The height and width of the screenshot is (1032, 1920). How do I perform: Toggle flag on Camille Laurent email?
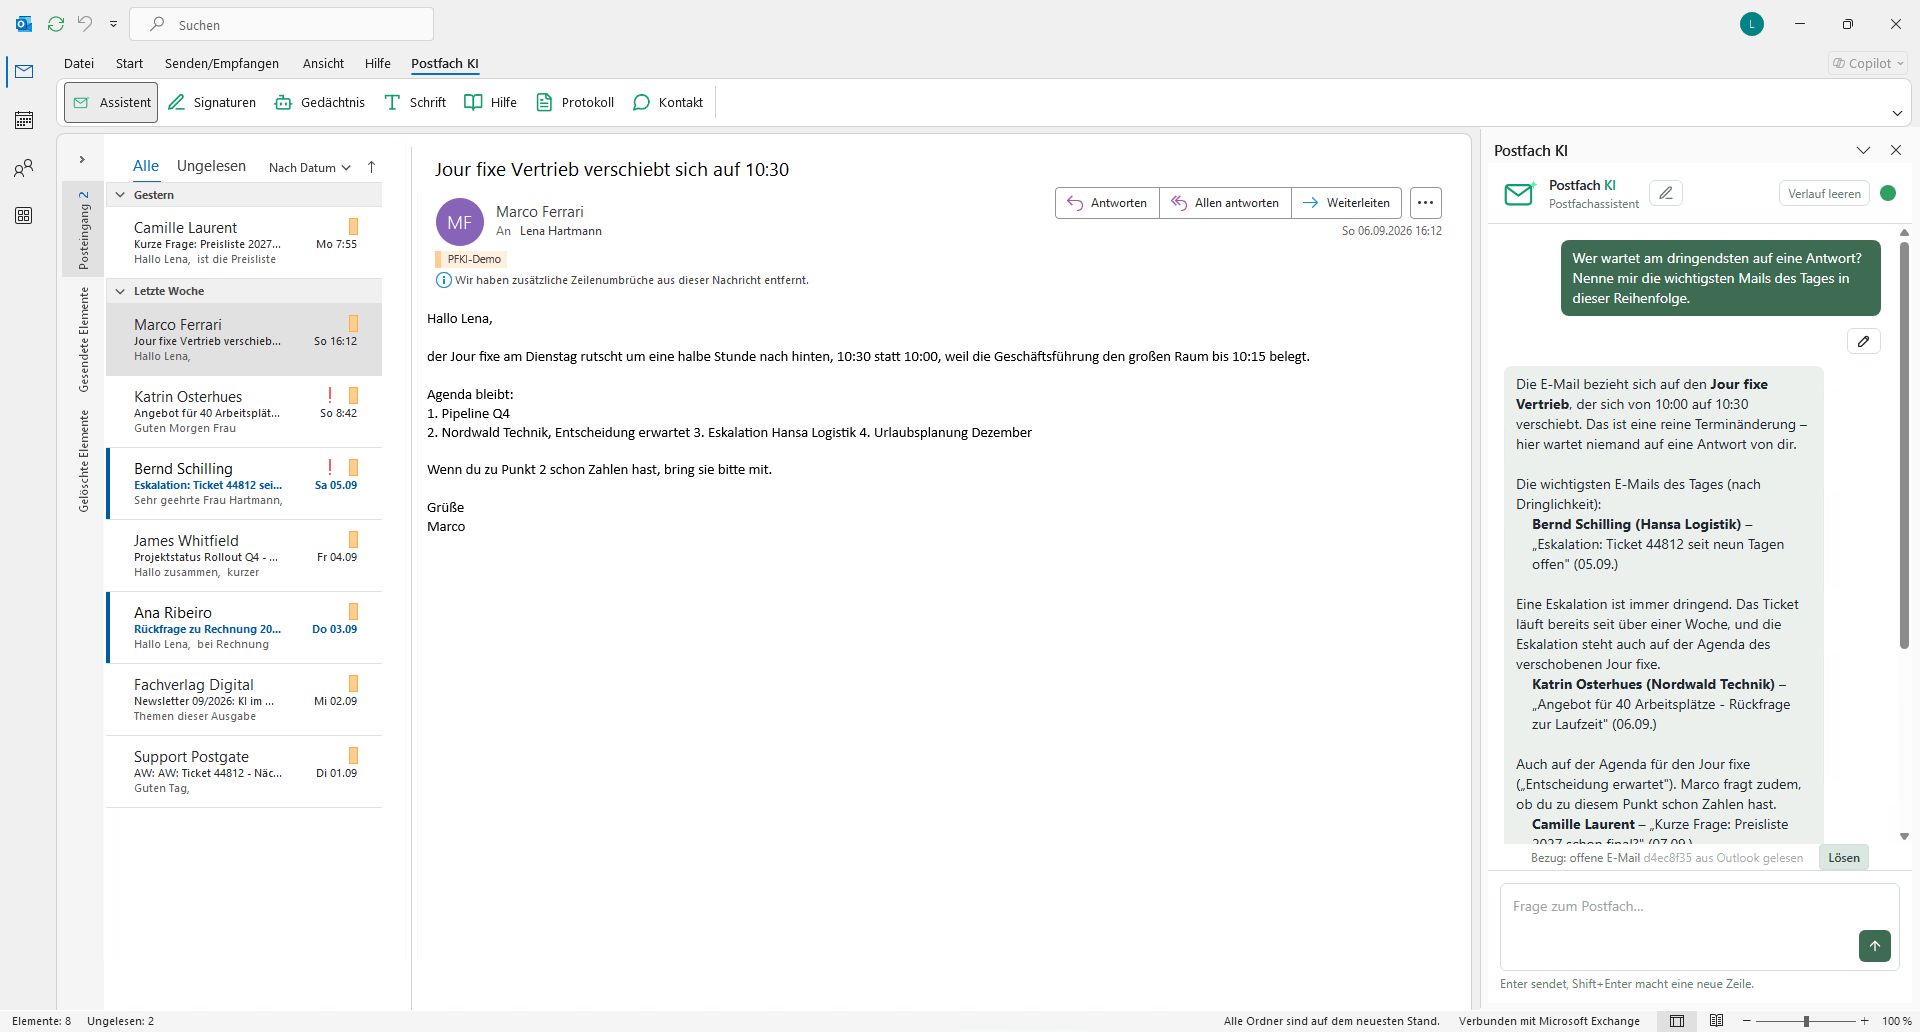353,226
